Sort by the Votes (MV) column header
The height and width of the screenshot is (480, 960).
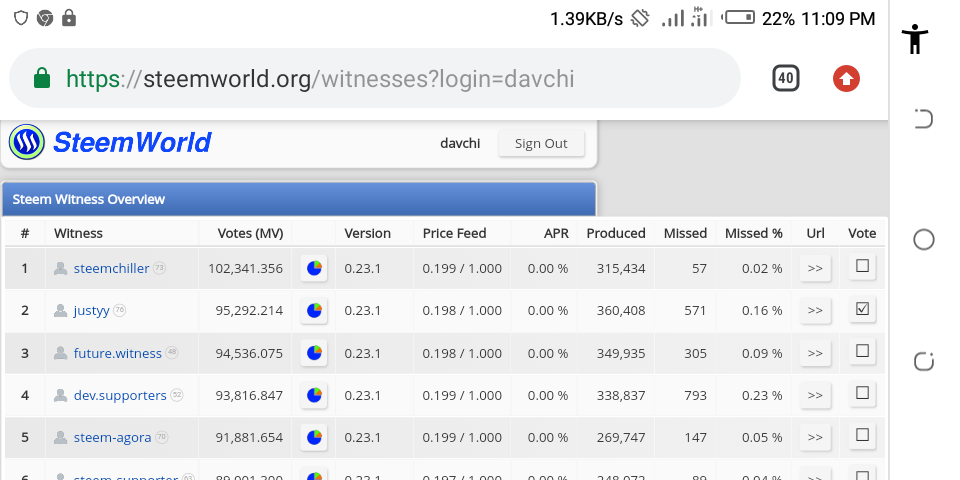point(250,233)
